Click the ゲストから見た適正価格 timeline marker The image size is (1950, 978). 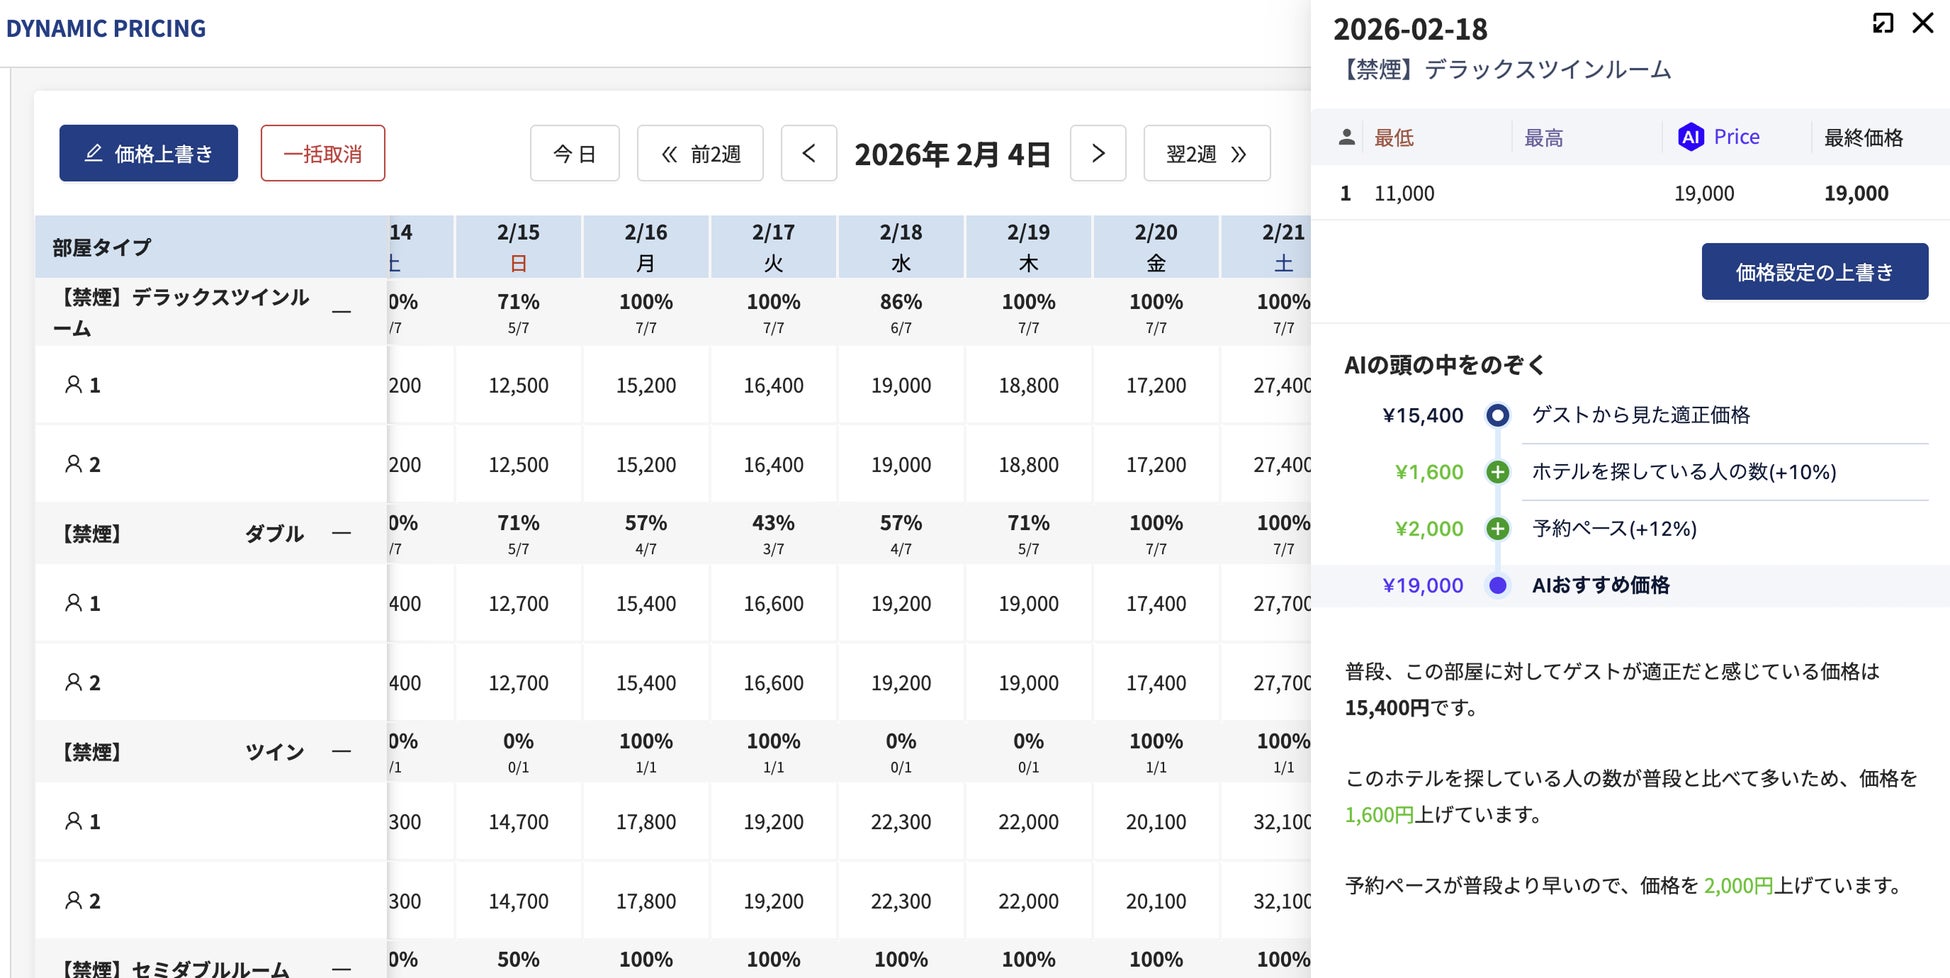coord(1497,415)
